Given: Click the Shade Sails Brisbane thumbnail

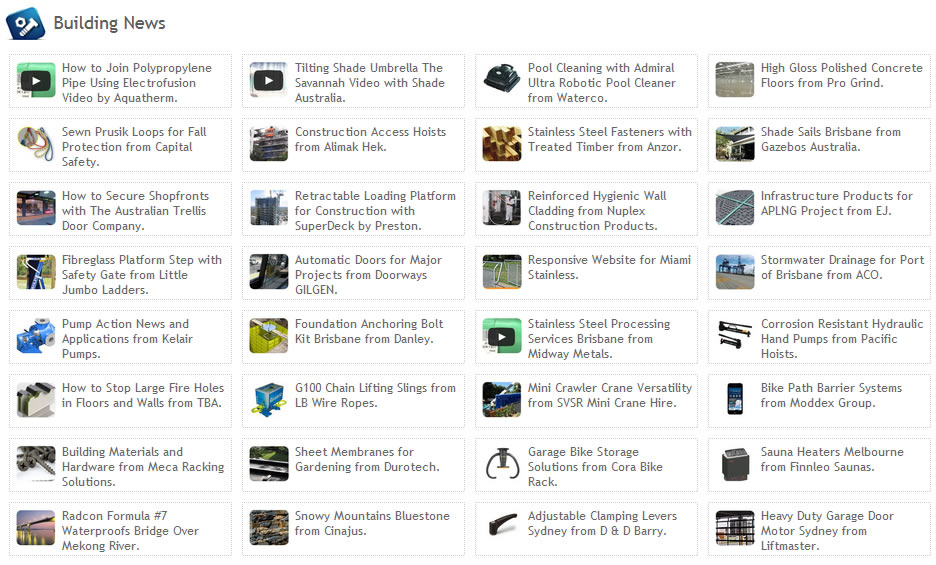Looking at the screenshot, I should pyautogui.click(x=735, y=144).
